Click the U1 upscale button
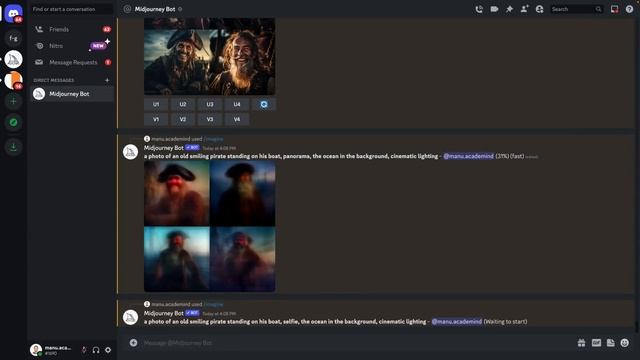The image size is (640, 360). [x=156, y=104]
